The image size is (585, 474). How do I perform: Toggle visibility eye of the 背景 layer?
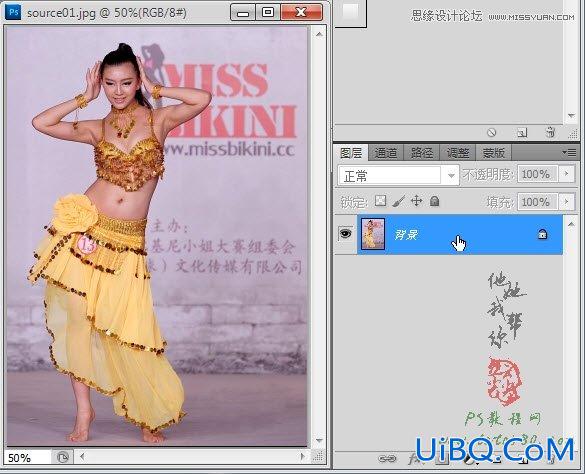[345, 234]
